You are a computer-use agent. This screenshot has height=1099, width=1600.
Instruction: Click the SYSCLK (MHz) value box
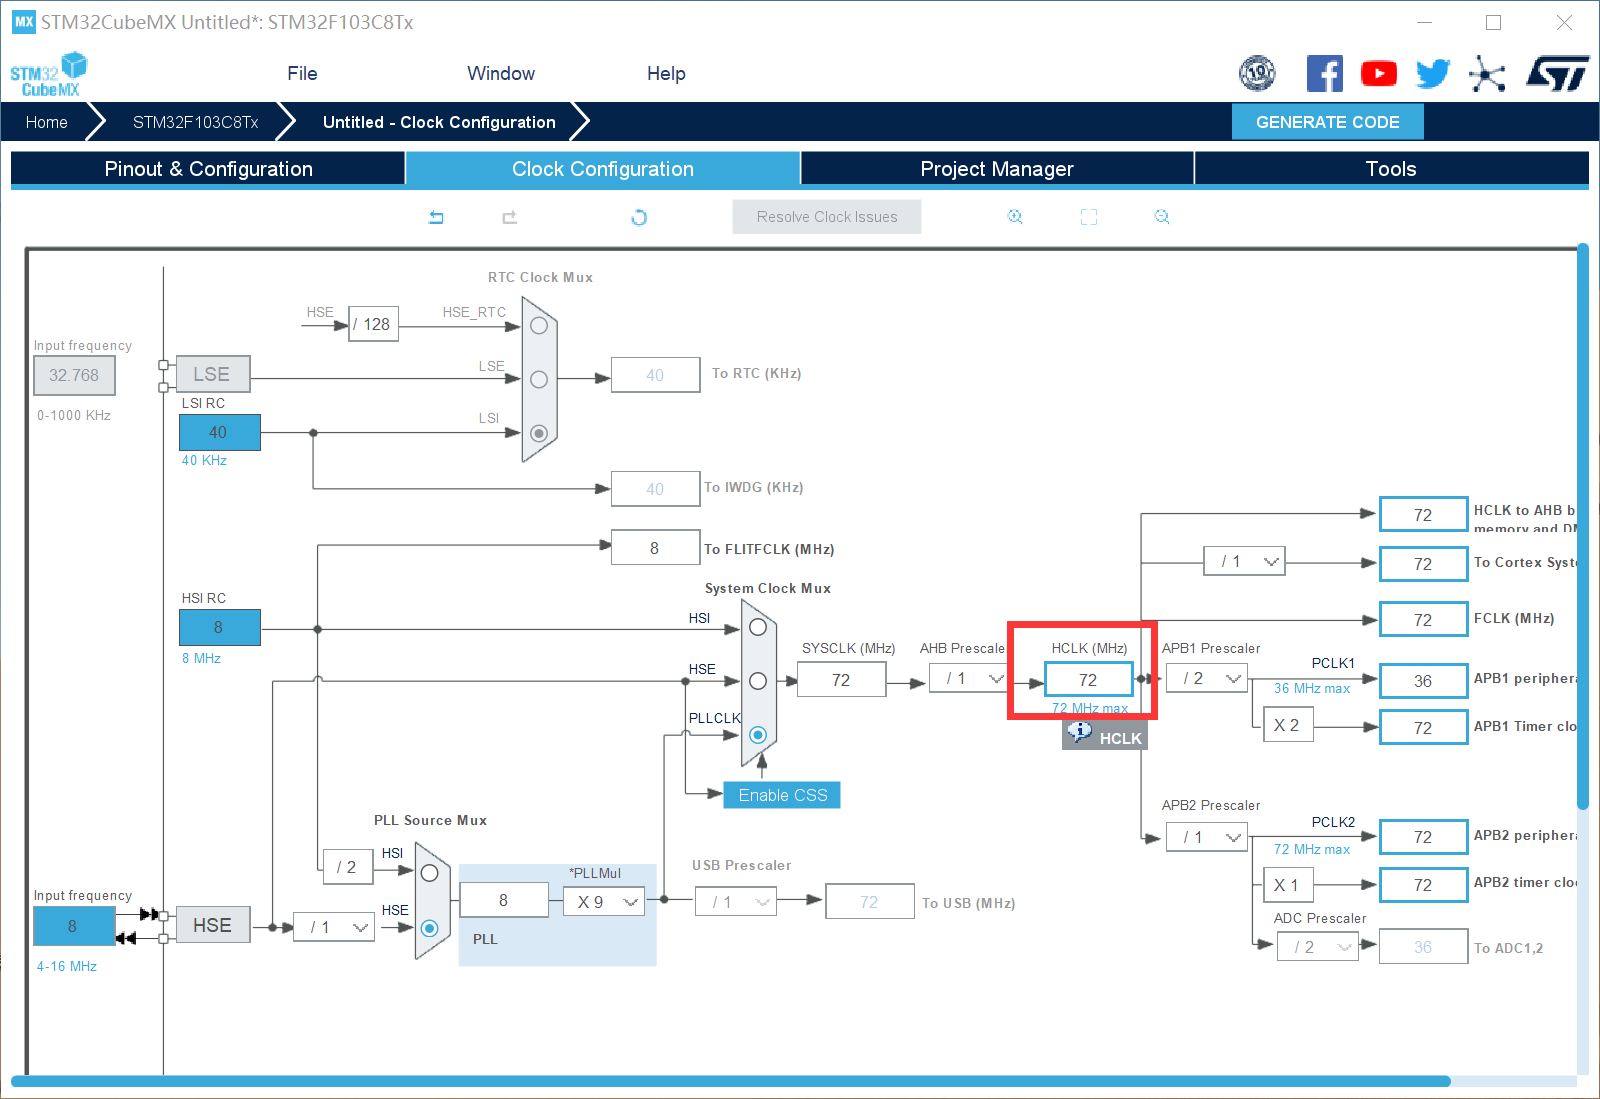(x=842, y=680)
